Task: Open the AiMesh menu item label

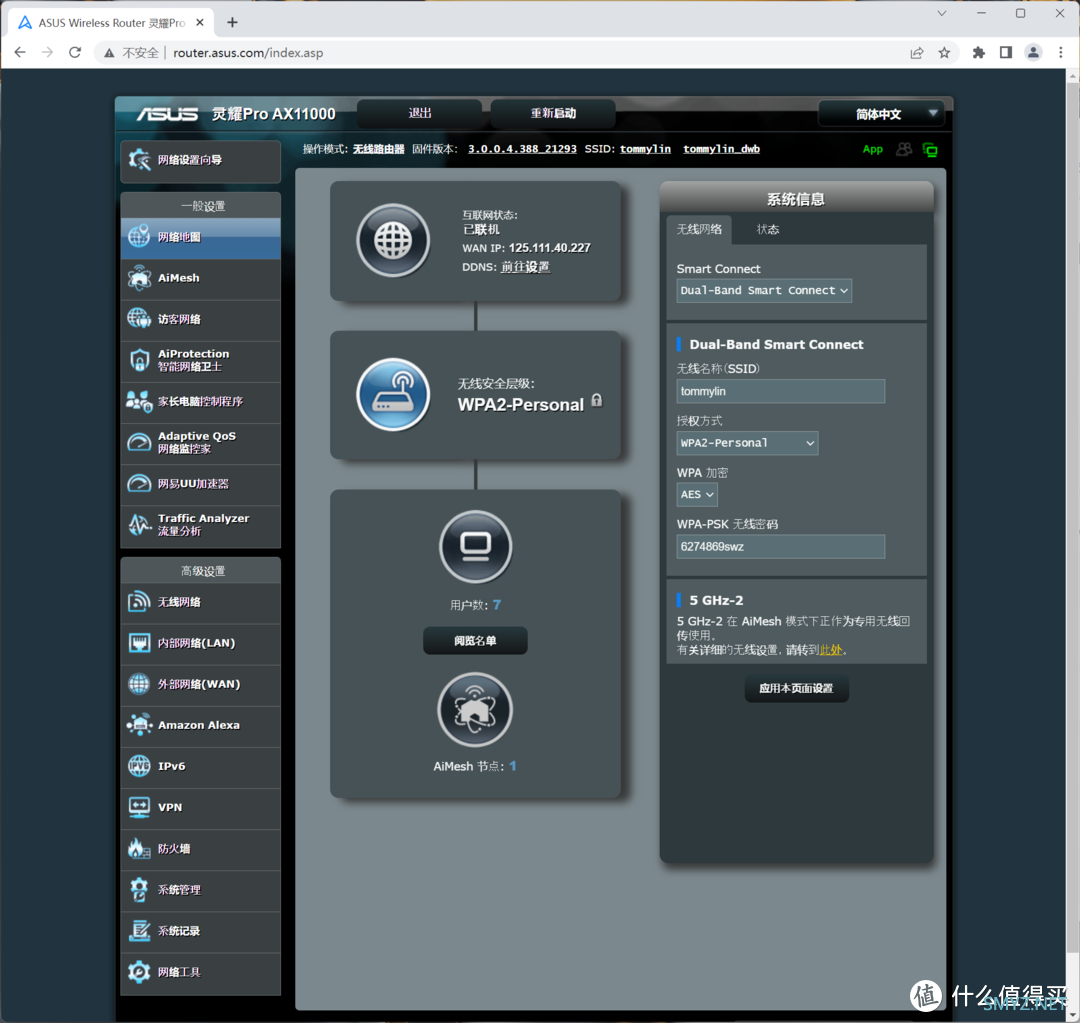Action: tap(178, 278)
